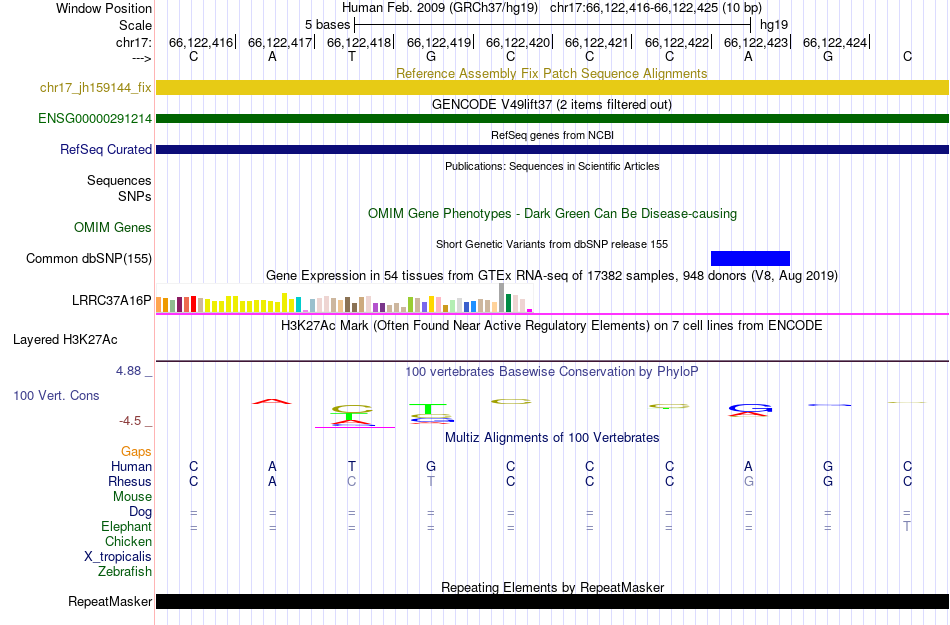Click the Chicken species row label
Image resolution: width=950 pixels, height=625 pixels.
(128, 541)
